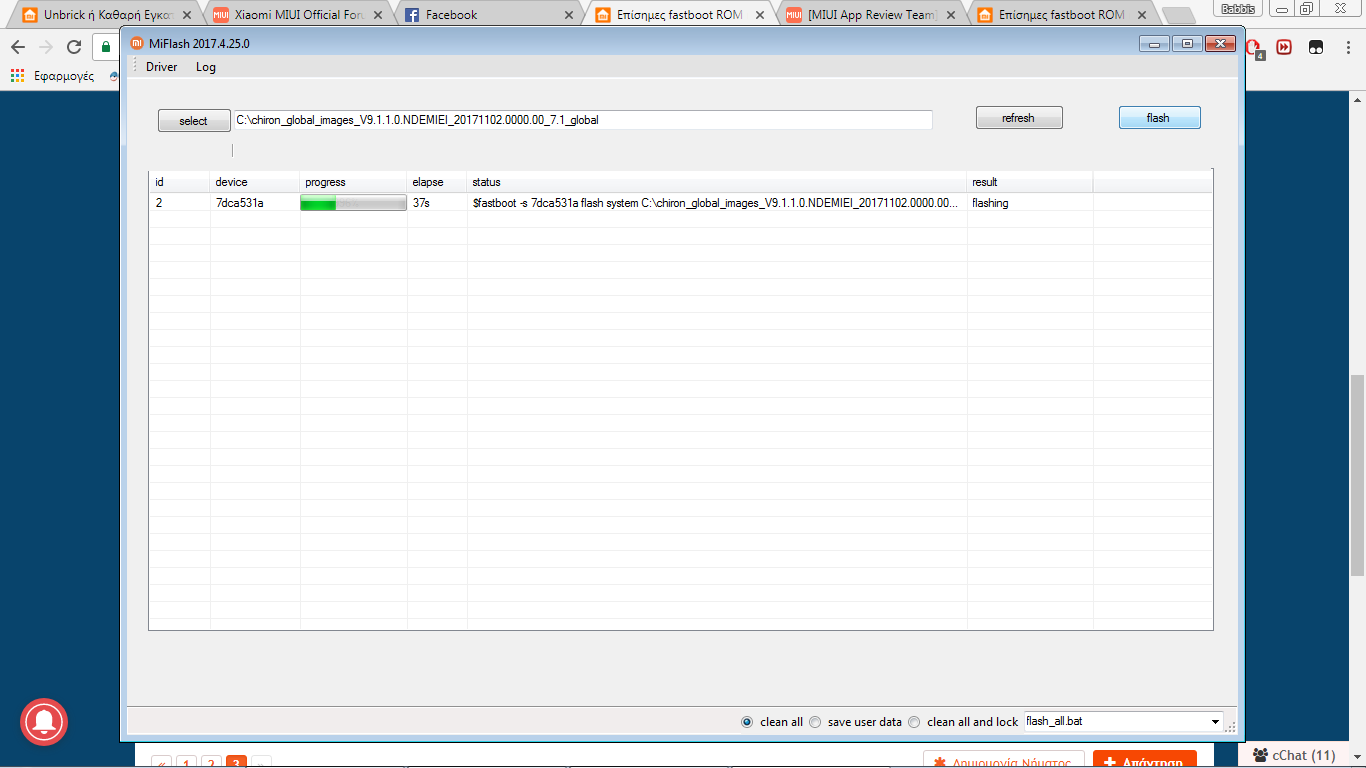
Task: Open the Εφαρμογές apps shortcut in Chrome
Action: [x=52, y=76]
